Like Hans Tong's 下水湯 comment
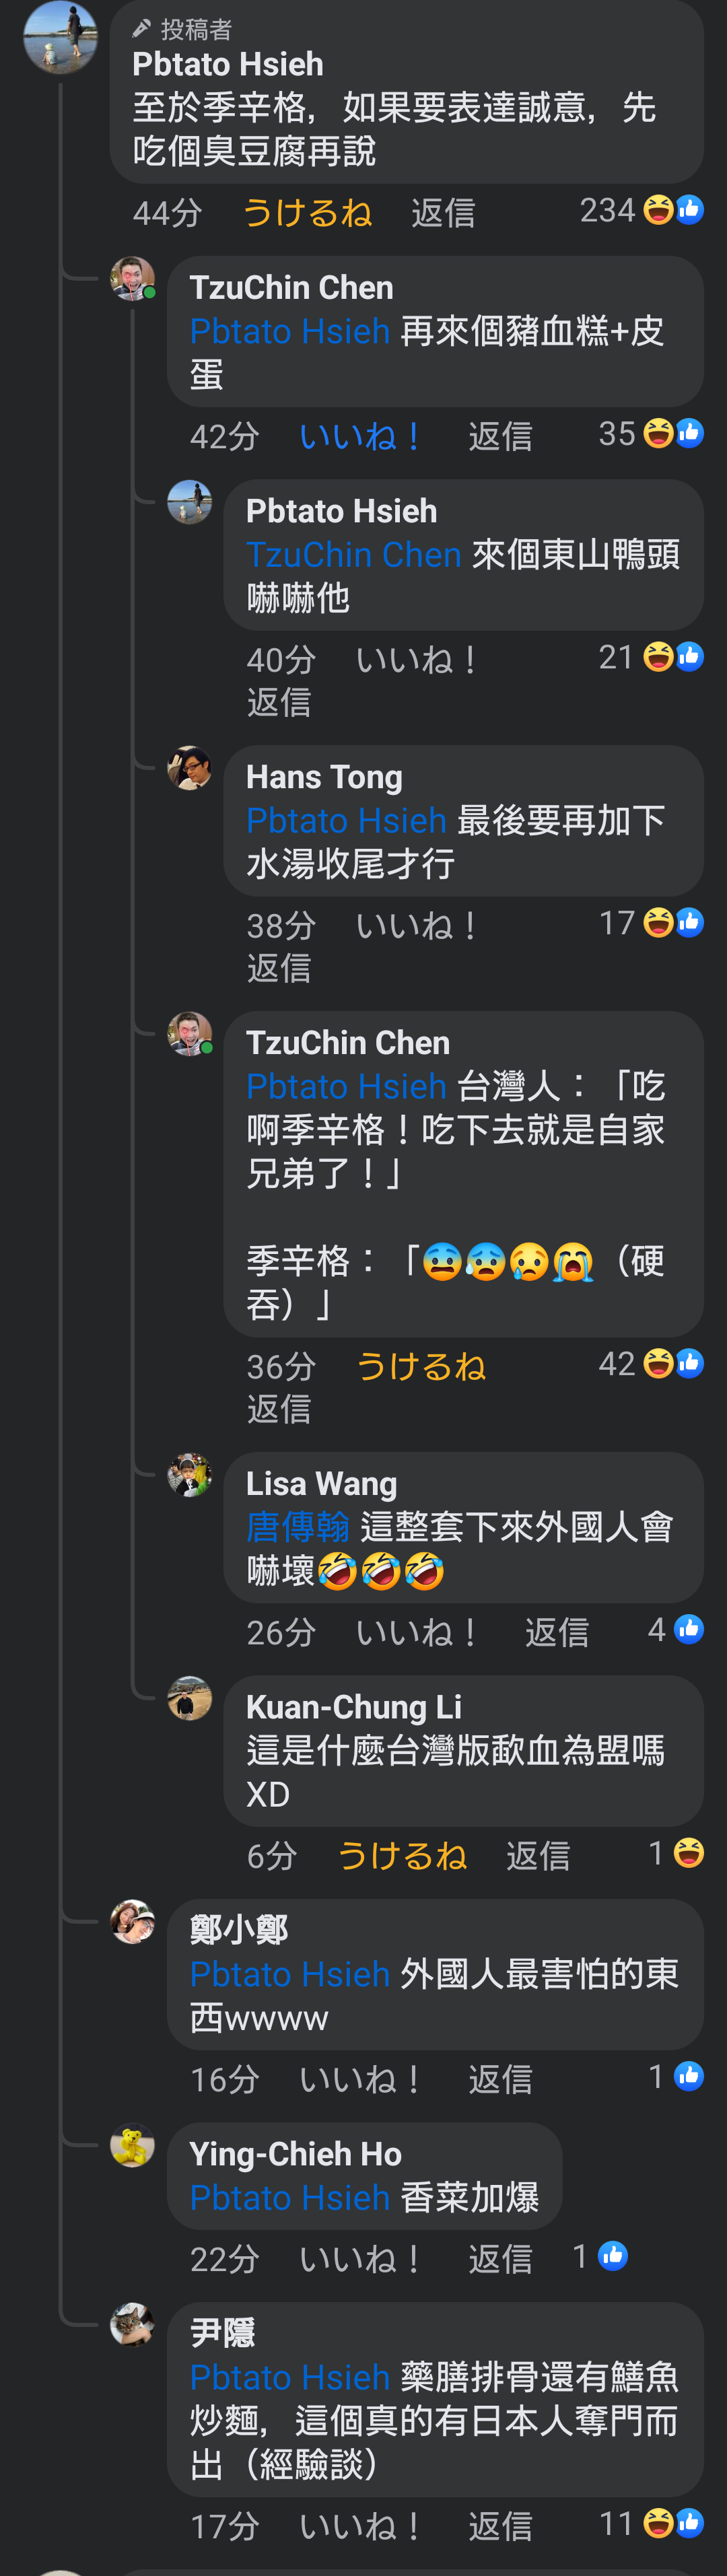Screen dimensions: 727x2576 point(416,925)
